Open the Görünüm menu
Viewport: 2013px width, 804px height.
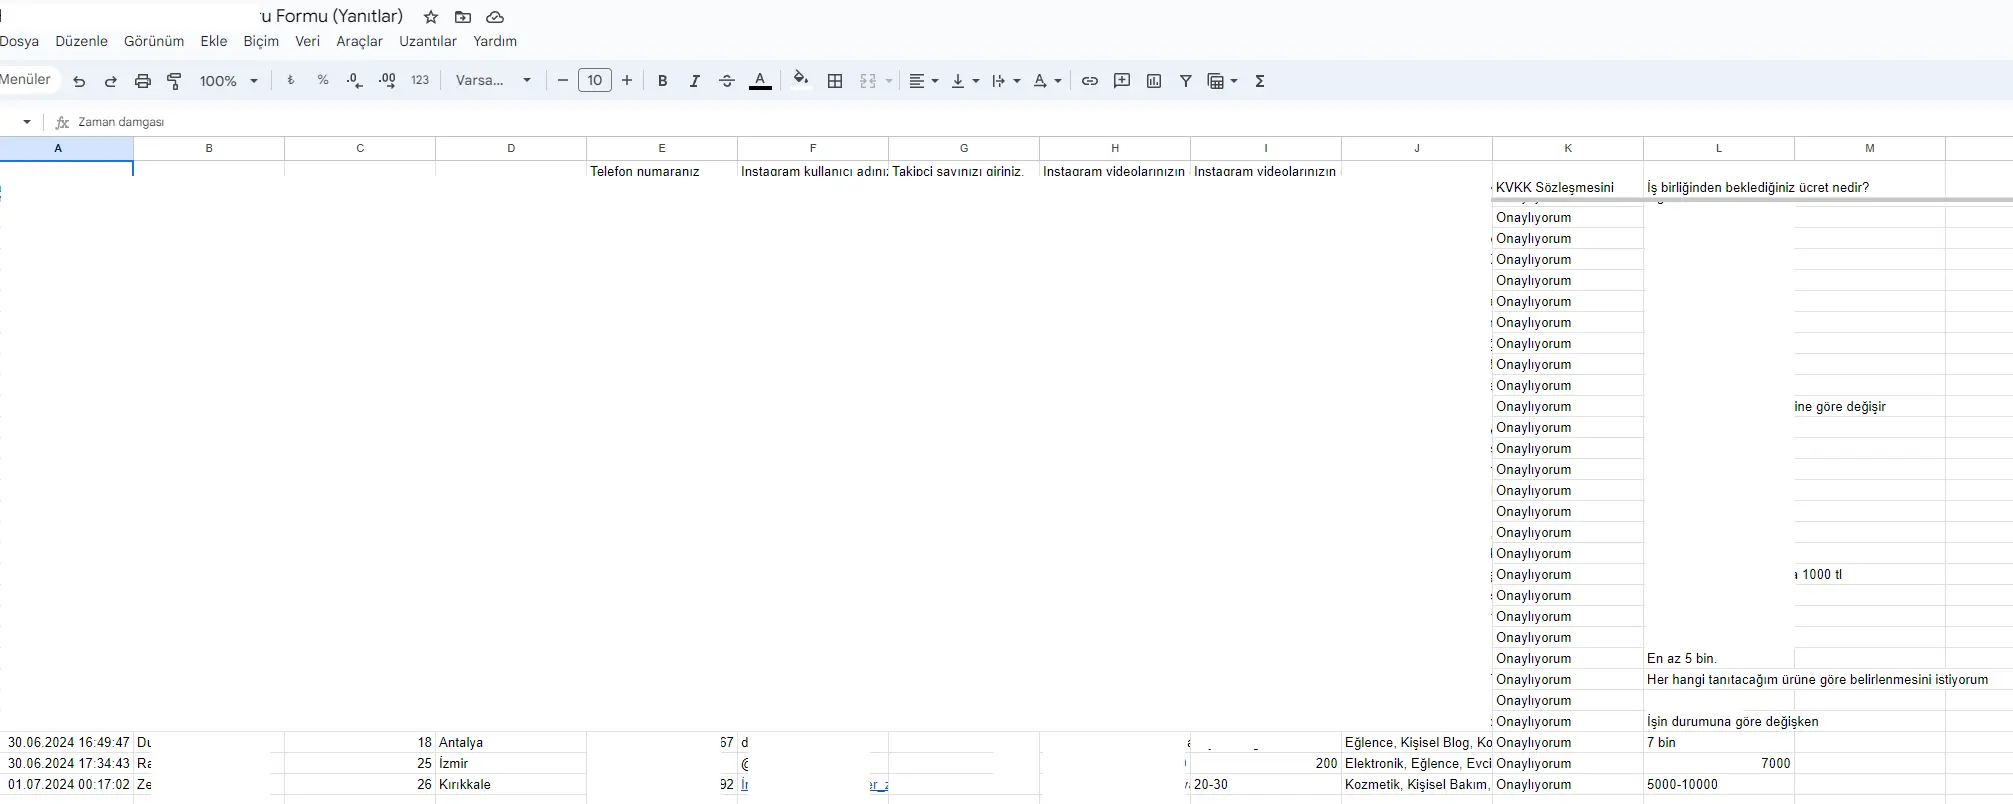(154, 41)
